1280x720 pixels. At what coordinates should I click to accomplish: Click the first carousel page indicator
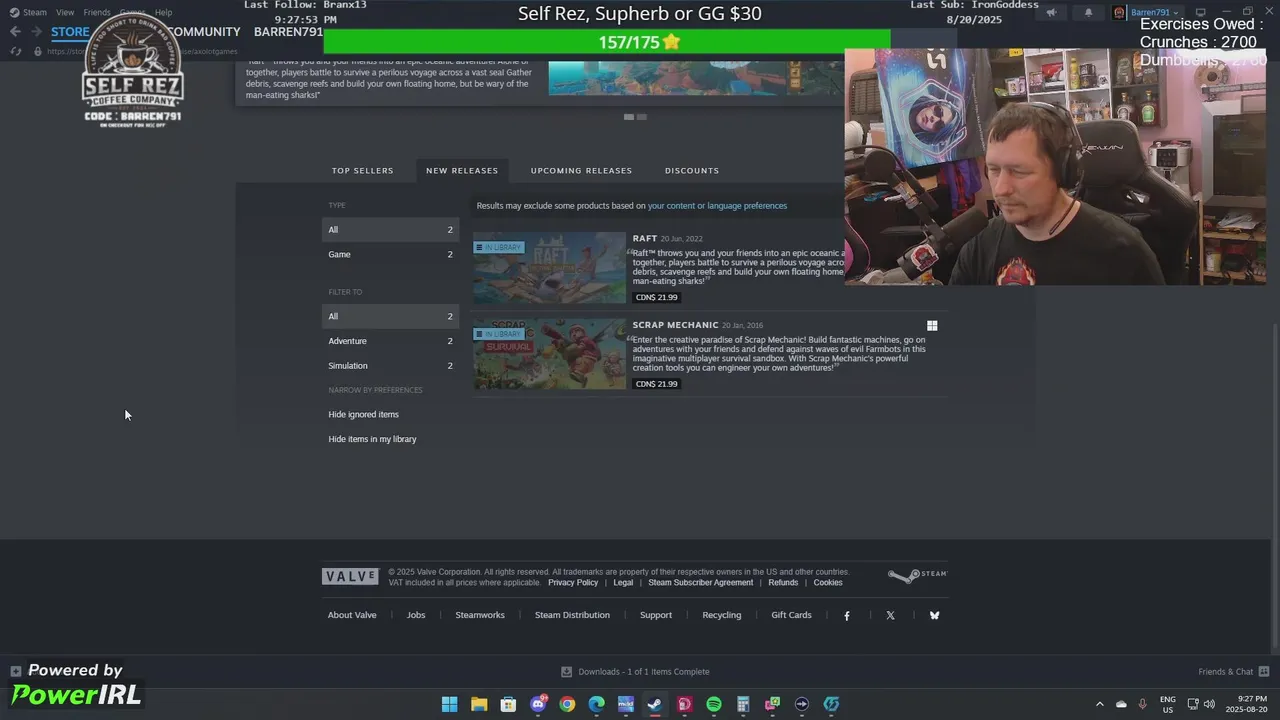(629, 117)
